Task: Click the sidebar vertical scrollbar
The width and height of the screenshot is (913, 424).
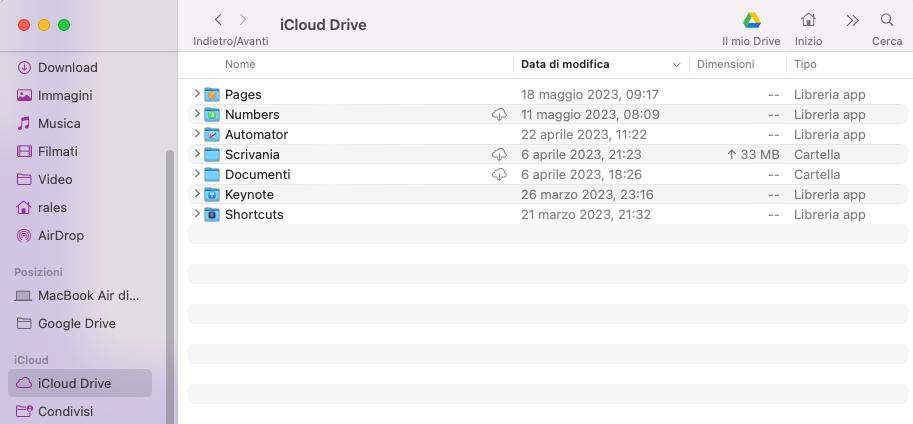Action: click(x=170, y=285)
